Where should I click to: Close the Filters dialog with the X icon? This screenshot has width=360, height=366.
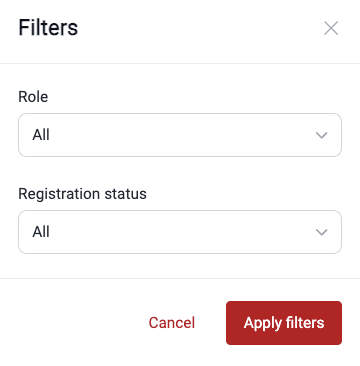(331, 28)
